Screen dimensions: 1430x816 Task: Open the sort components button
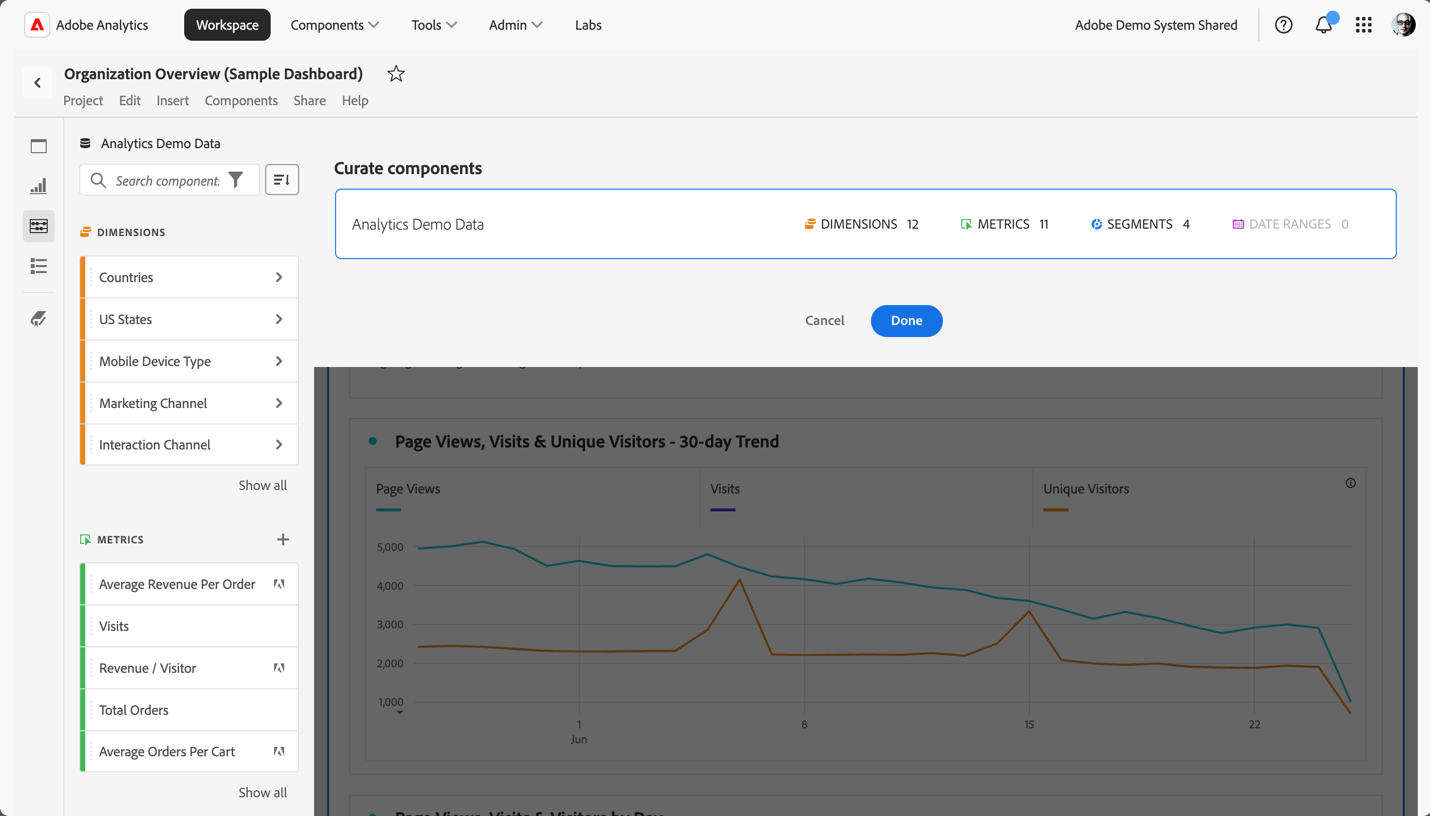click(282, 180)
